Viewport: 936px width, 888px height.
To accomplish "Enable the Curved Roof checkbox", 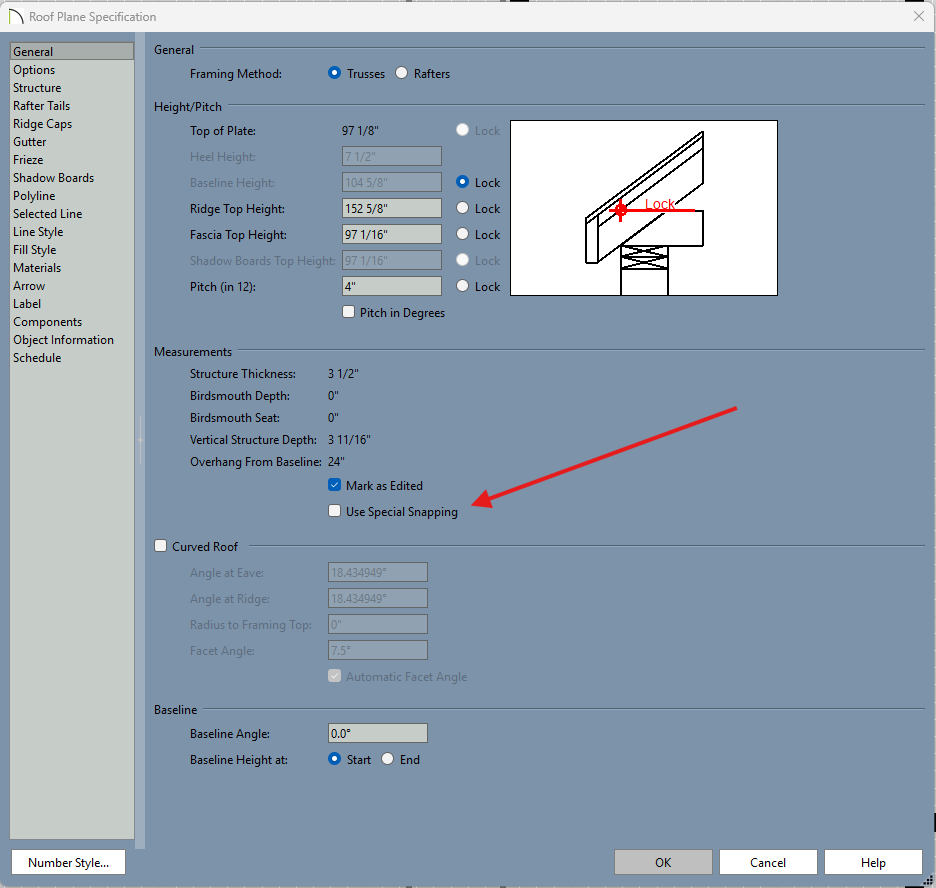I will click(161, 546).
